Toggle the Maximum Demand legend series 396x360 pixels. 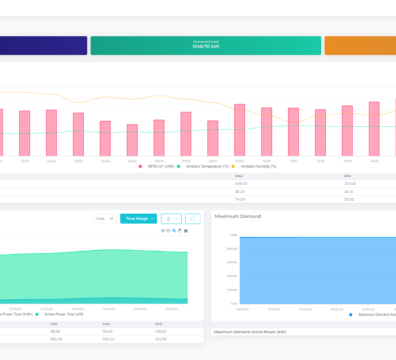pyautogui.click(x=373, y=315)
